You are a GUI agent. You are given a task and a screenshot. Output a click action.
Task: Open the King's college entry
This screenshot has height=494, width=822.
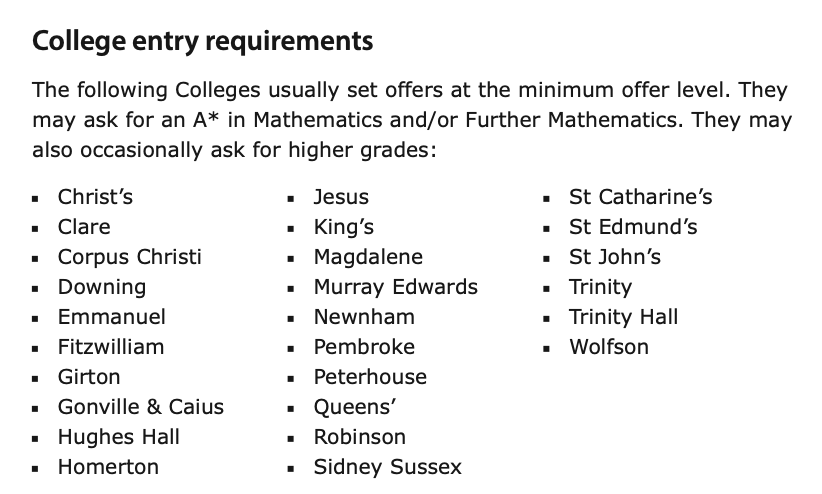point(343,227)
